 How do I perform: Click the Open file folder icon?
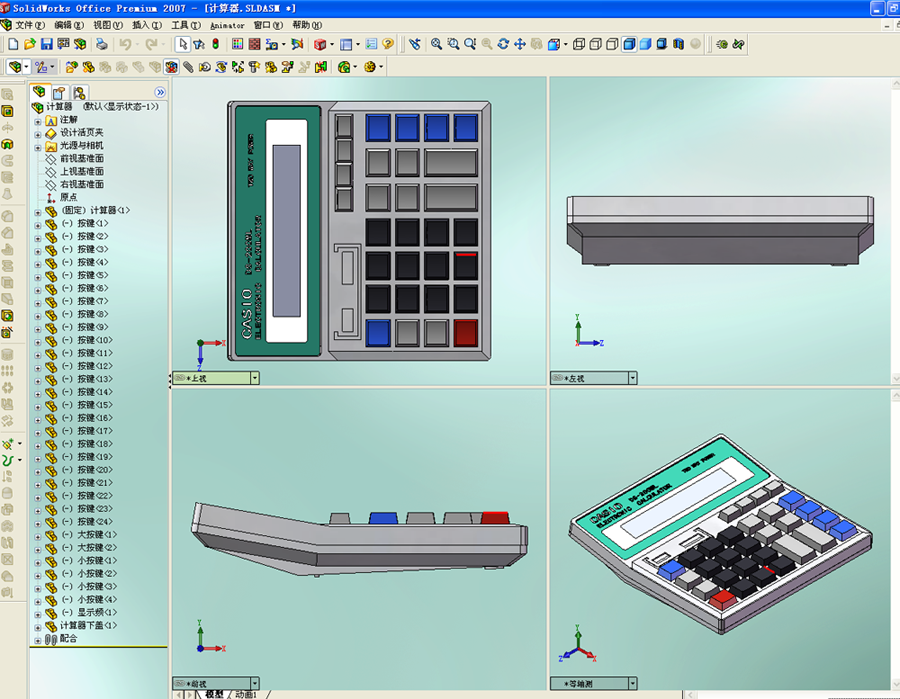click(30, 44)
